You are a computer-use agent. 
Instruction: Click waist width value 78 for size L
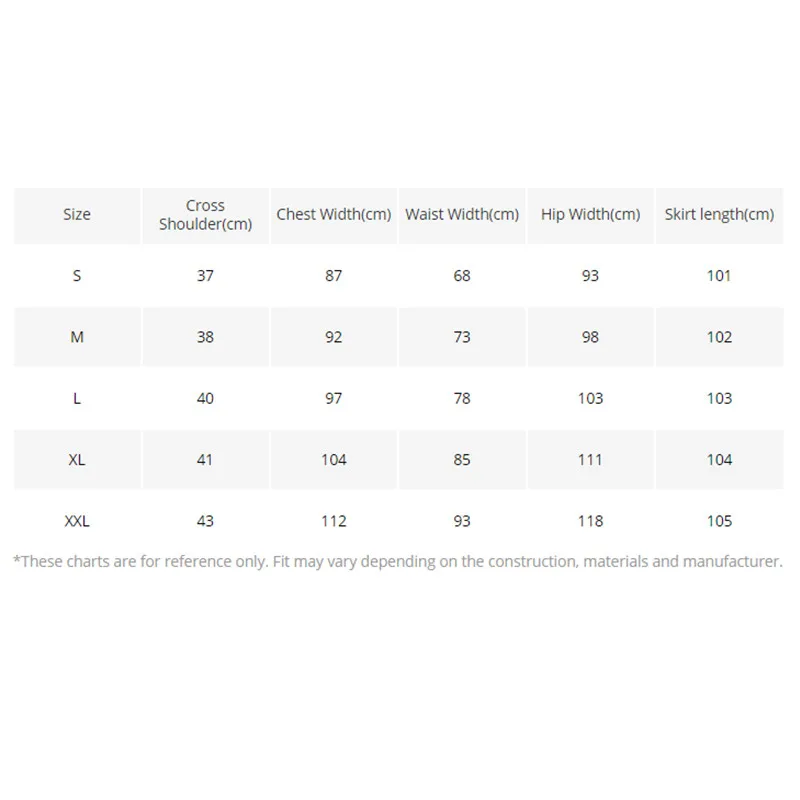point(462,398)
